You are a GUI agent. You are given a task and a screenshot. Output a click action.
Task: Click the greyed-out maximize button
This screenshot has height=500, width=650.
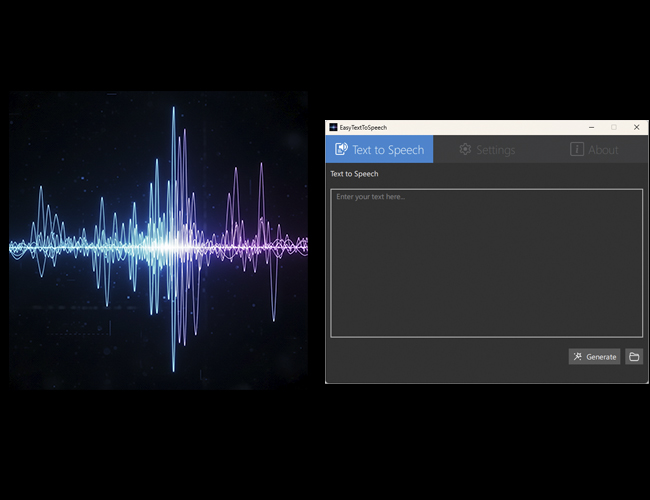614,127
